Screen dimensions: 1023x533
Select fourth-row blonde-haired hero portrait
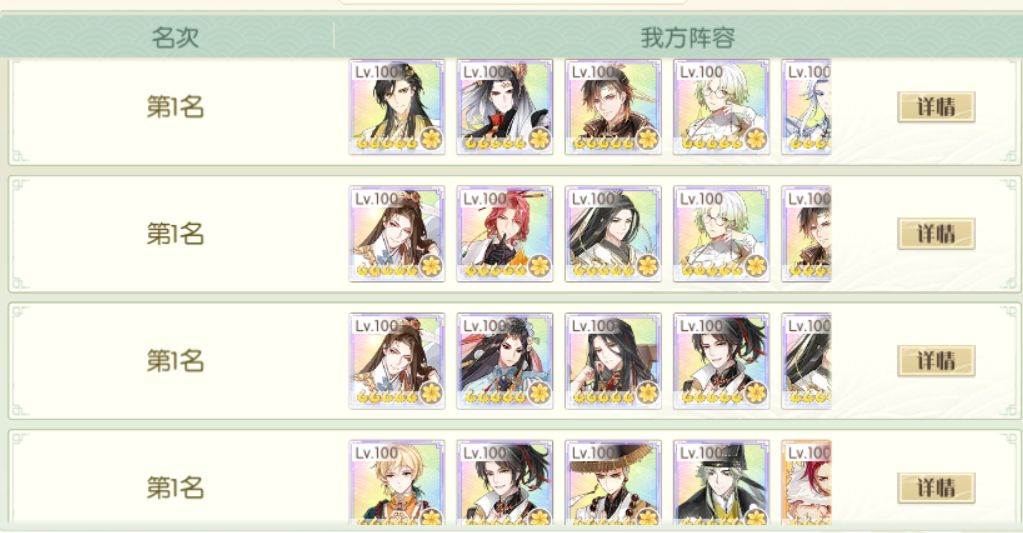tap(397, 483)
